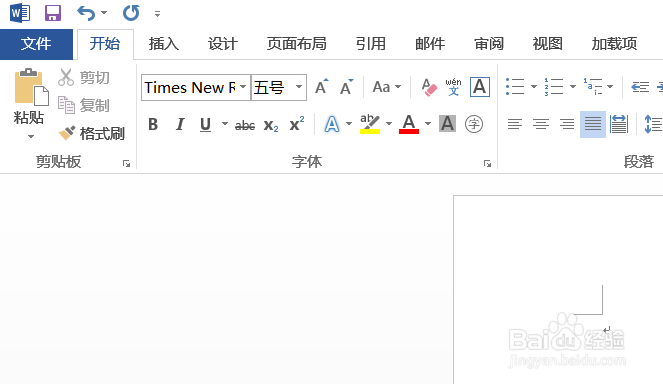Open the Bullets dropdown arrow
This screenshot has height=384, width=663.
pyautogui.click(x=534, y=87)
